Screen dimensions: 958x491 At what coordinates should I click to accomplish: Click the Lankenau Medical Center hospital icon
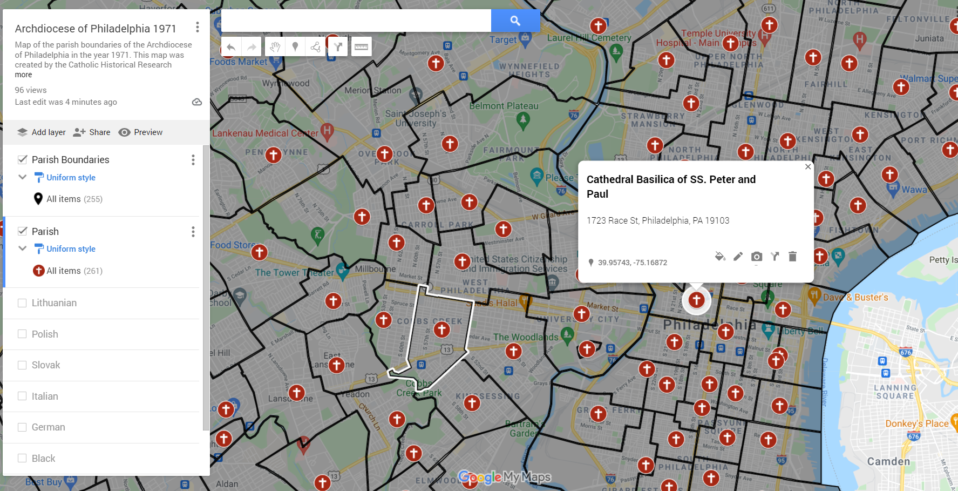pyautogui.click(x=327, y=130)
